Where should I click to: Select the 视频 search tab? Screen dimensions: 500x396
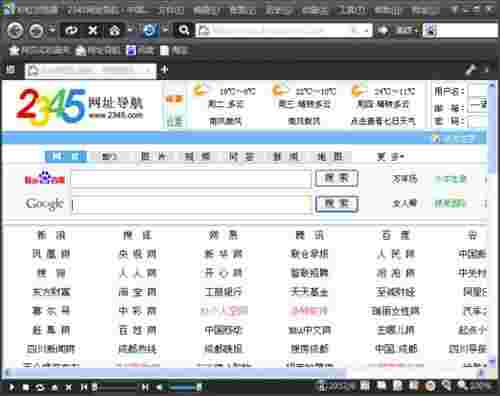click(197, 156)
